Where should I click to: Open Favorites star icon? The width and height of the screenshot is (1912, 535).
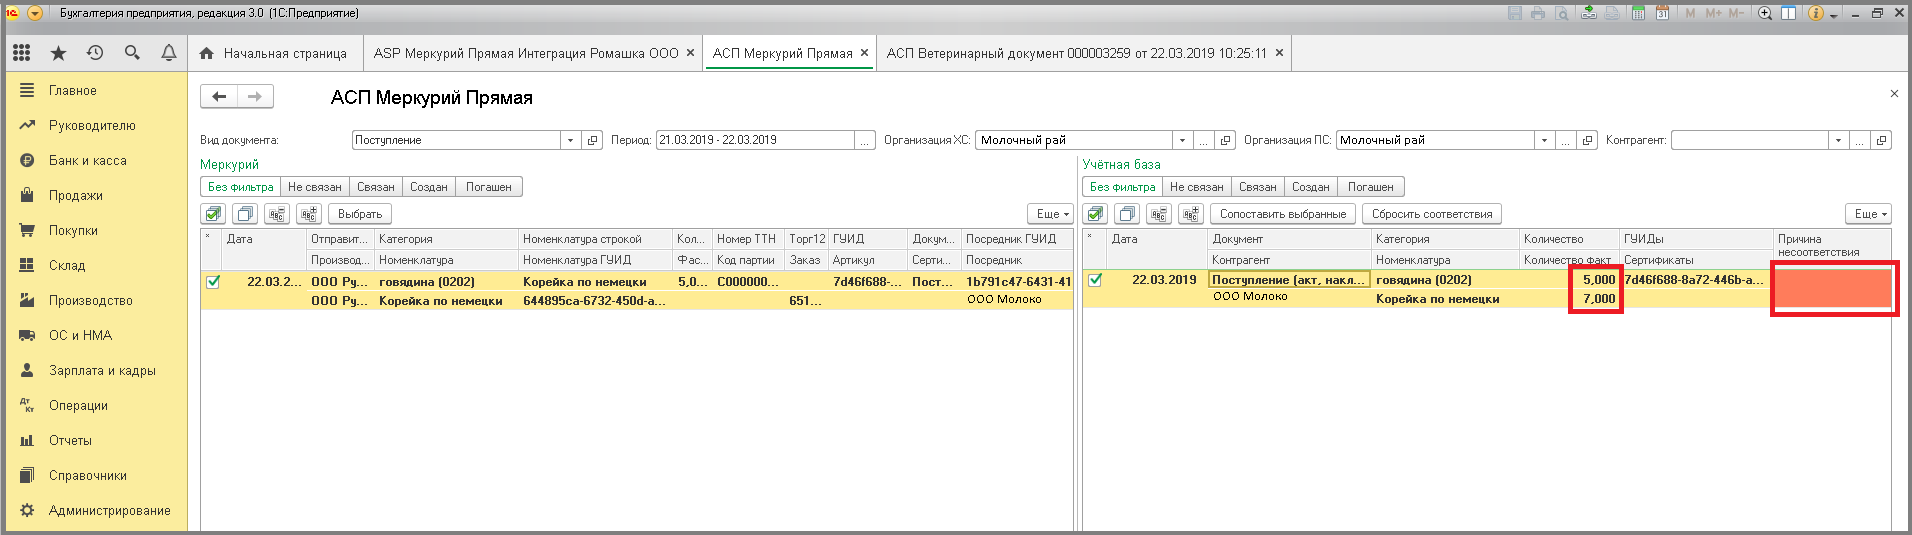(58, 53)
